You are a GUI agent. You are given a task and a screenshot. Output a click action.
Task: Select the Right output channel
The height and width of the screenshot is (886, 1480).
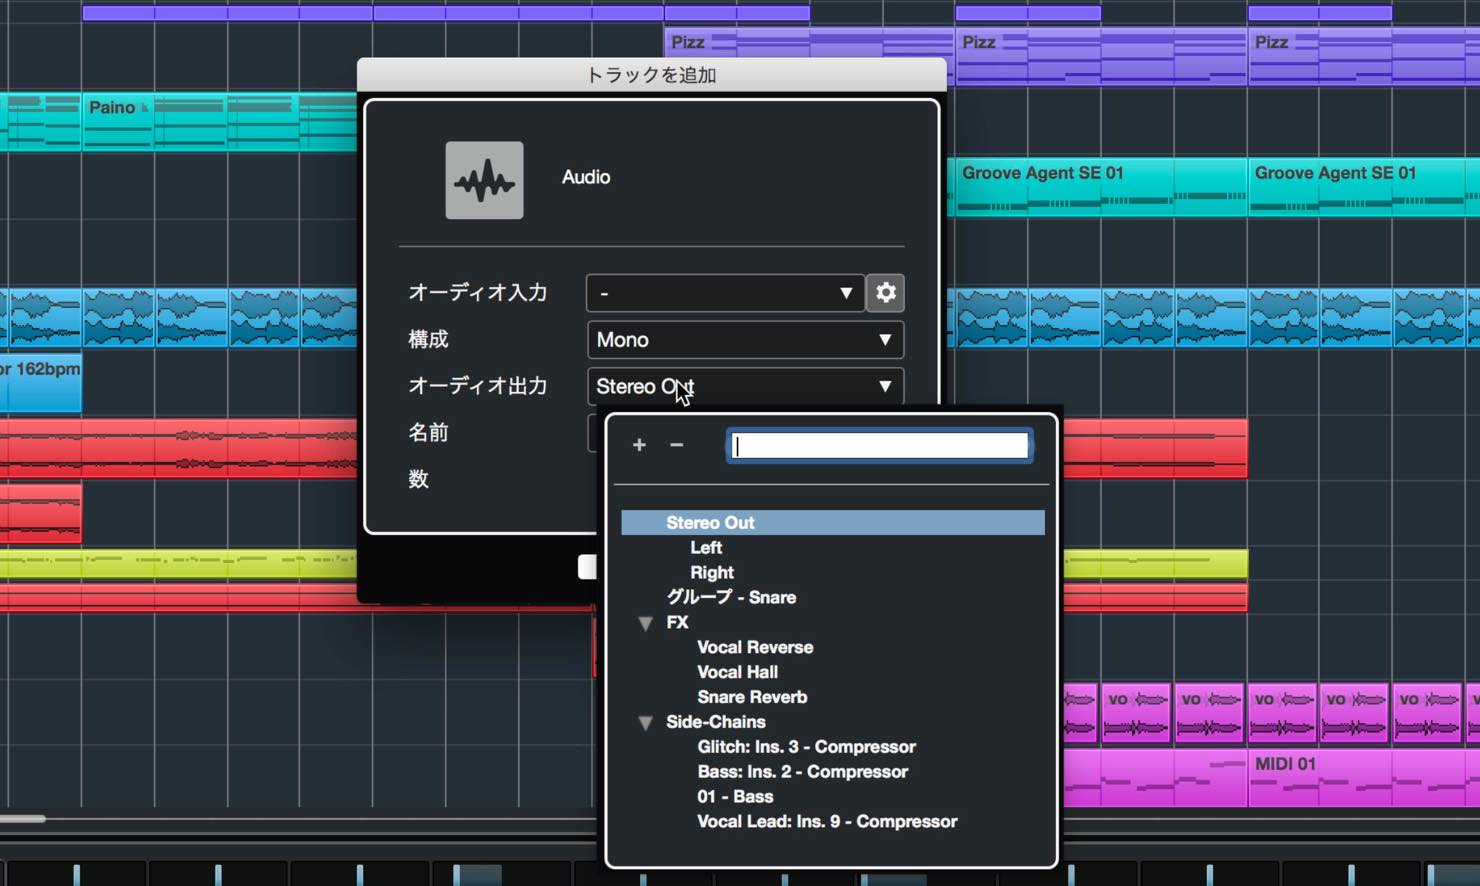(712, 572)
